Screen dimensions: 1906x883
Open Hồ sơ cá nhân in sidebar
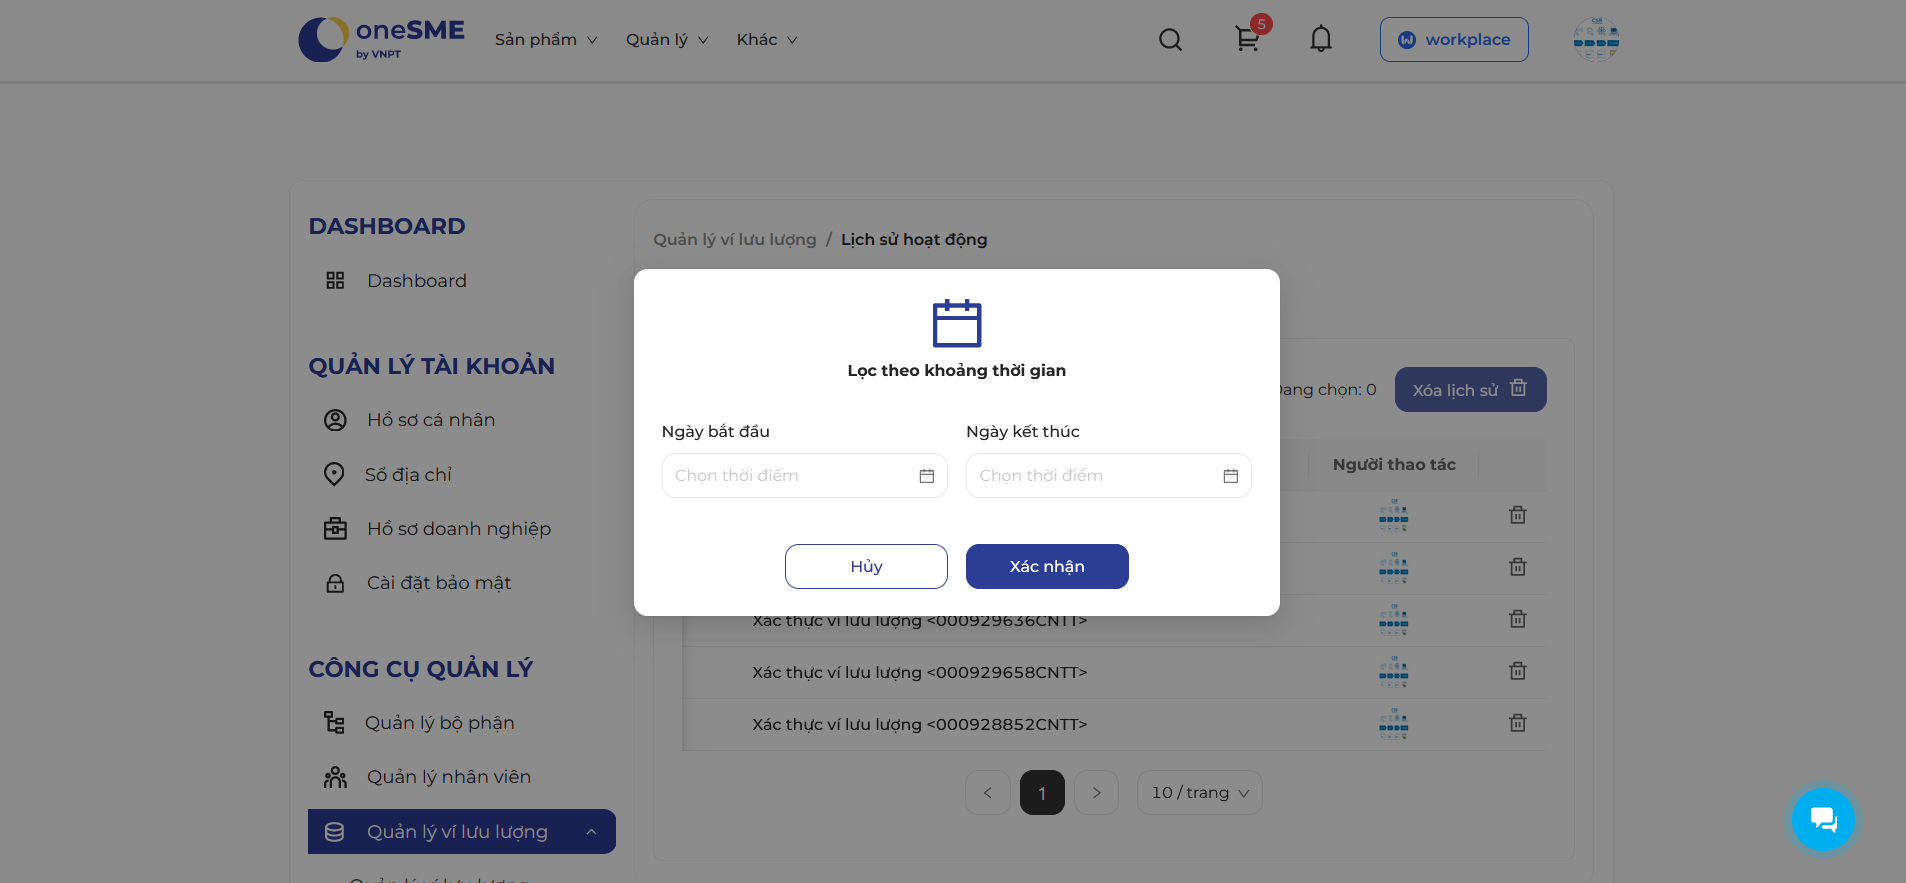(x=431, y=420)
